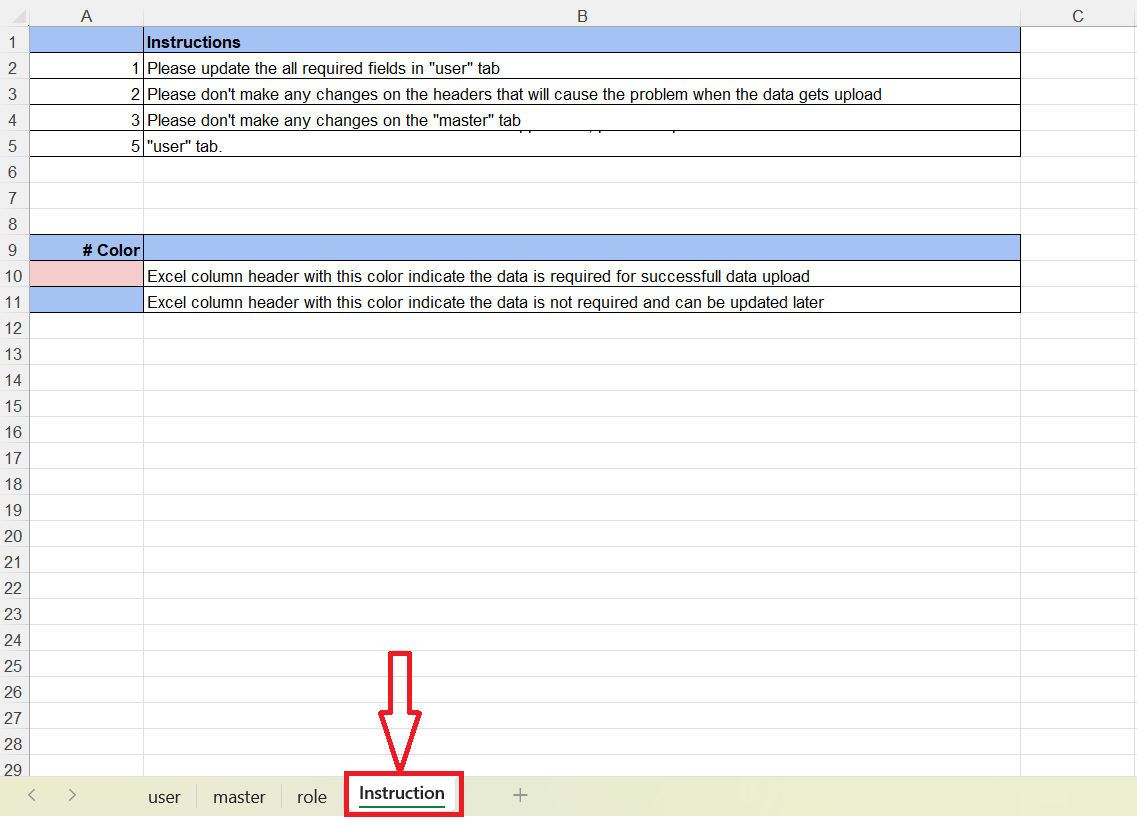The image size is (1137, 825).
Task: Select column C header
Action: pyautogui.click(x=1078, y=16)
